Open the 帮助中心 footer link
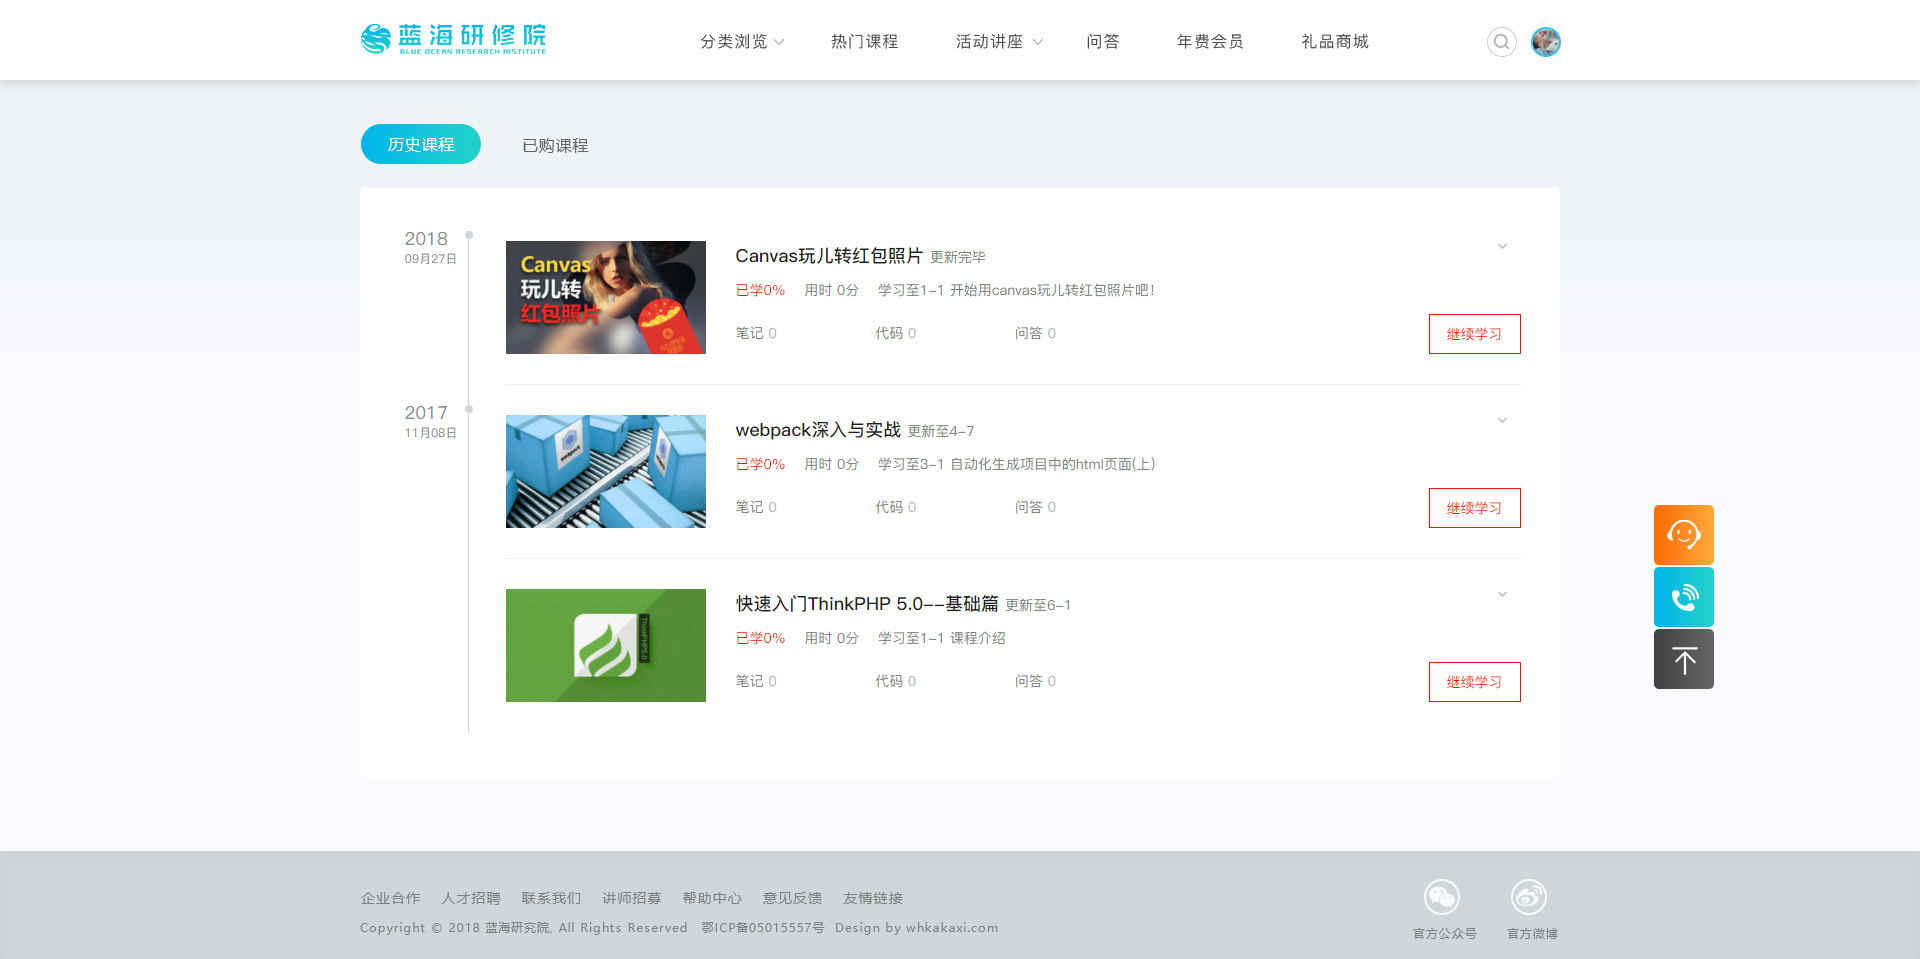 (x=711, y=898)
